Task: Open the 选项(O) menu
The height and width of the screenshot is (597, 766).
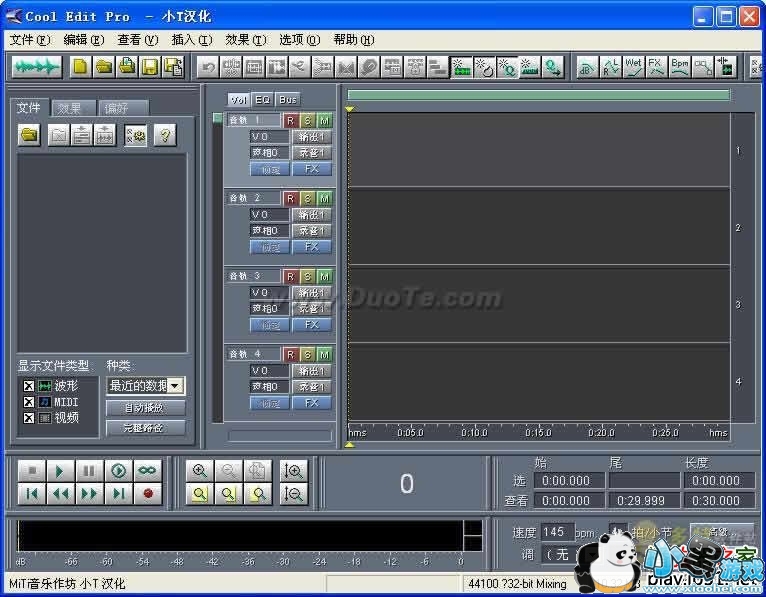Action: [x=299, y=40]
